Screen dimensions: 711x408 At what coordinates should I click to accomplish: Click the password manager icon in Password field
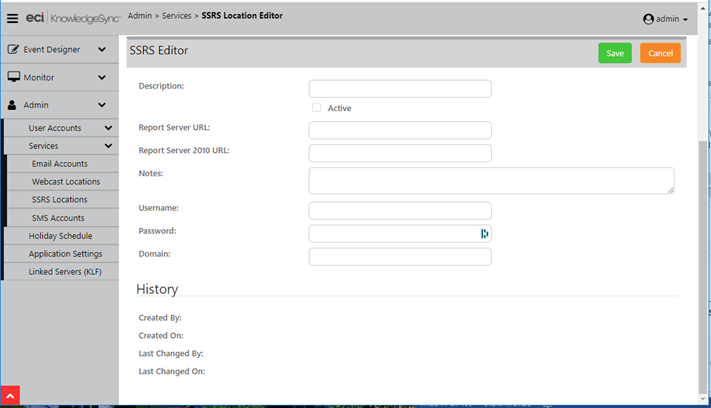coord(484,233)
